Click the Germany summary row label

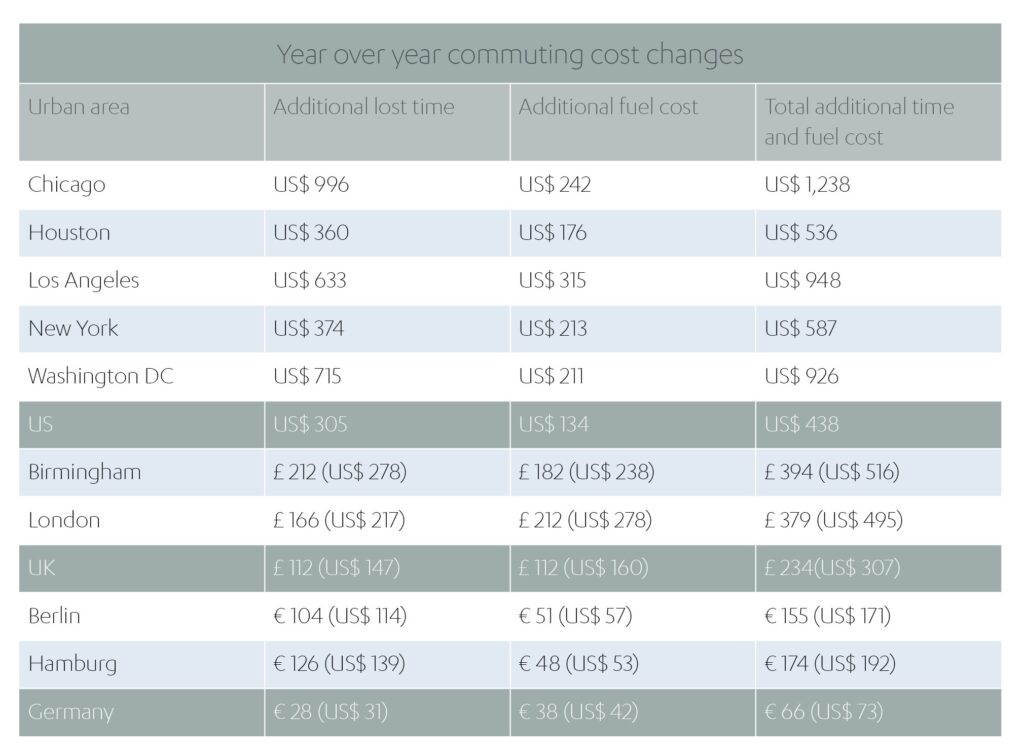[71, 713]
